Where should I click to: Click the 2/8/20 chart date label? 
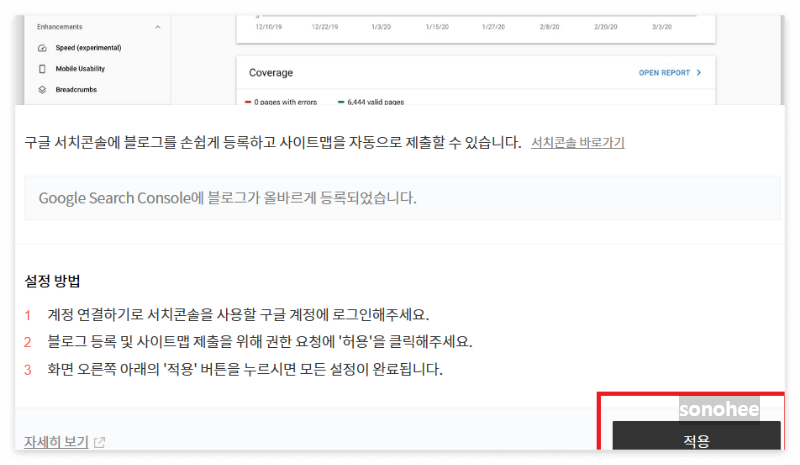coord(549,27)
